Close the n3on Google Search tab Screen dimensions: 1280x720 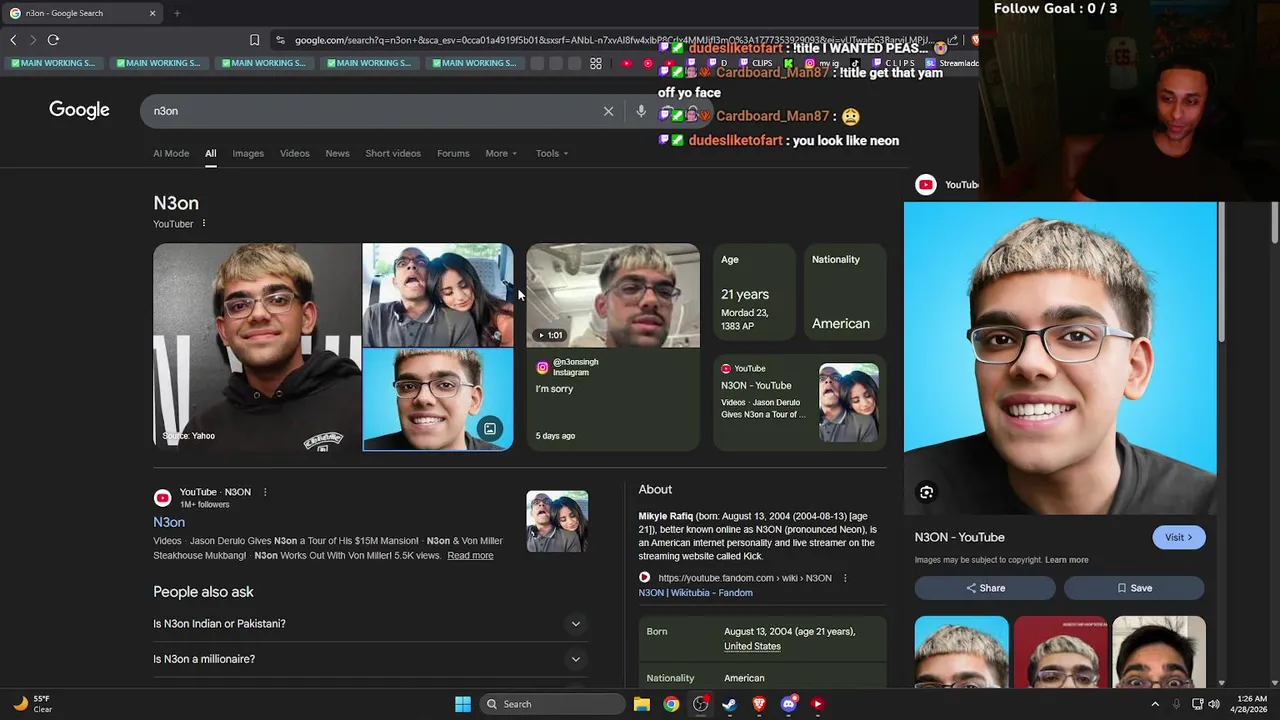152,13
